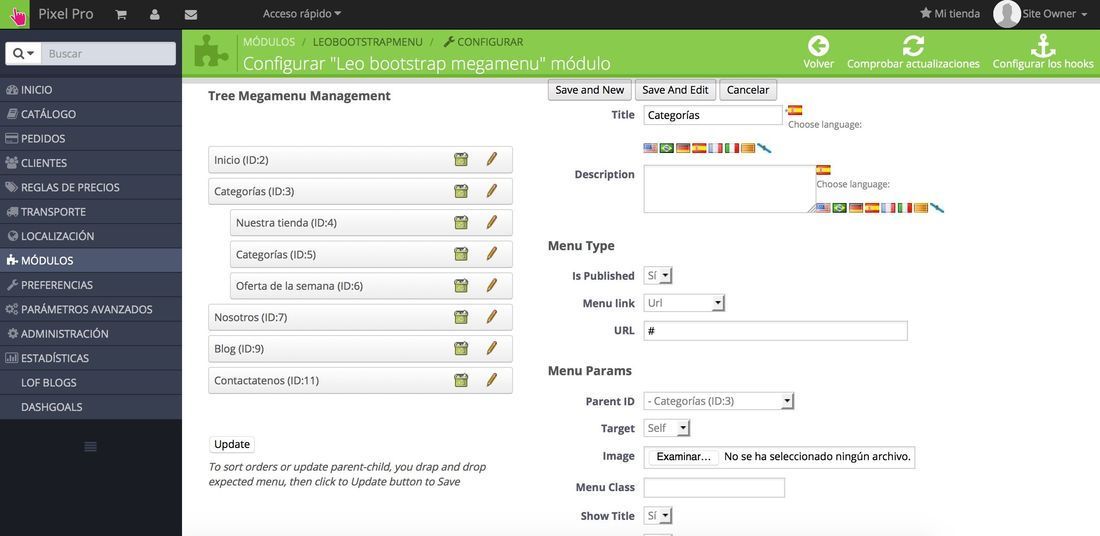The width and height of the screenshot is (1100, 536).
Task: Open LOF BLOGS in the sidebar
Action: pyautogui.click(x=90, y=382)
